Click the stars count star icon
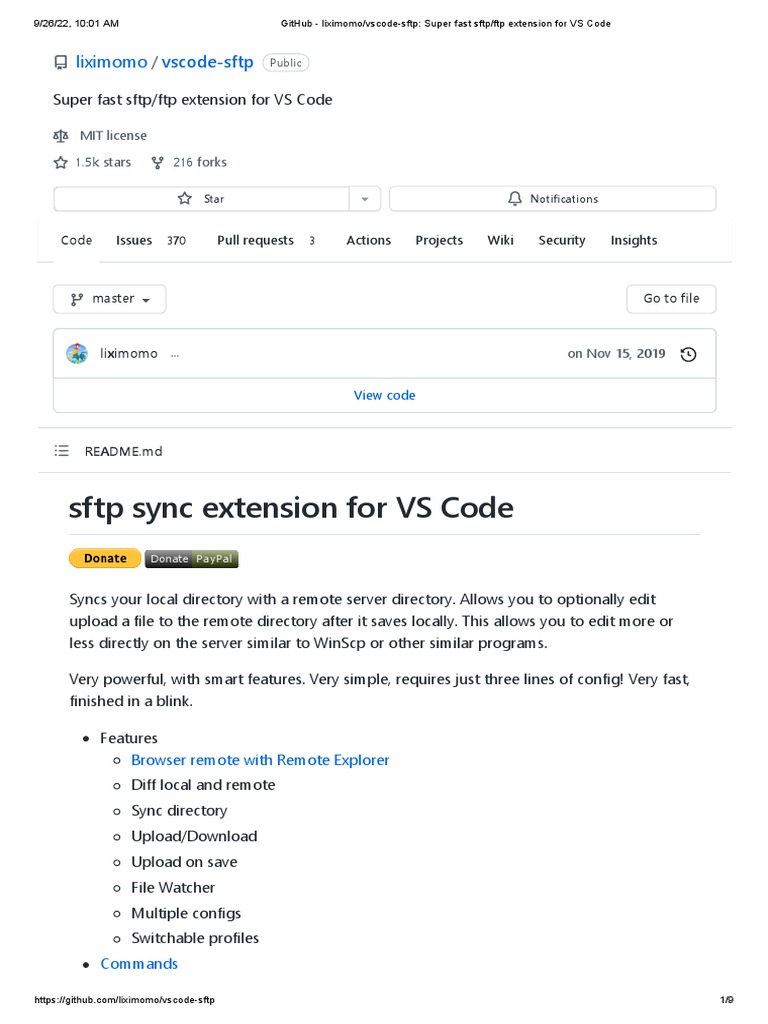The image size is (768, 1024). pyautogui.click(x=61, y=162)
